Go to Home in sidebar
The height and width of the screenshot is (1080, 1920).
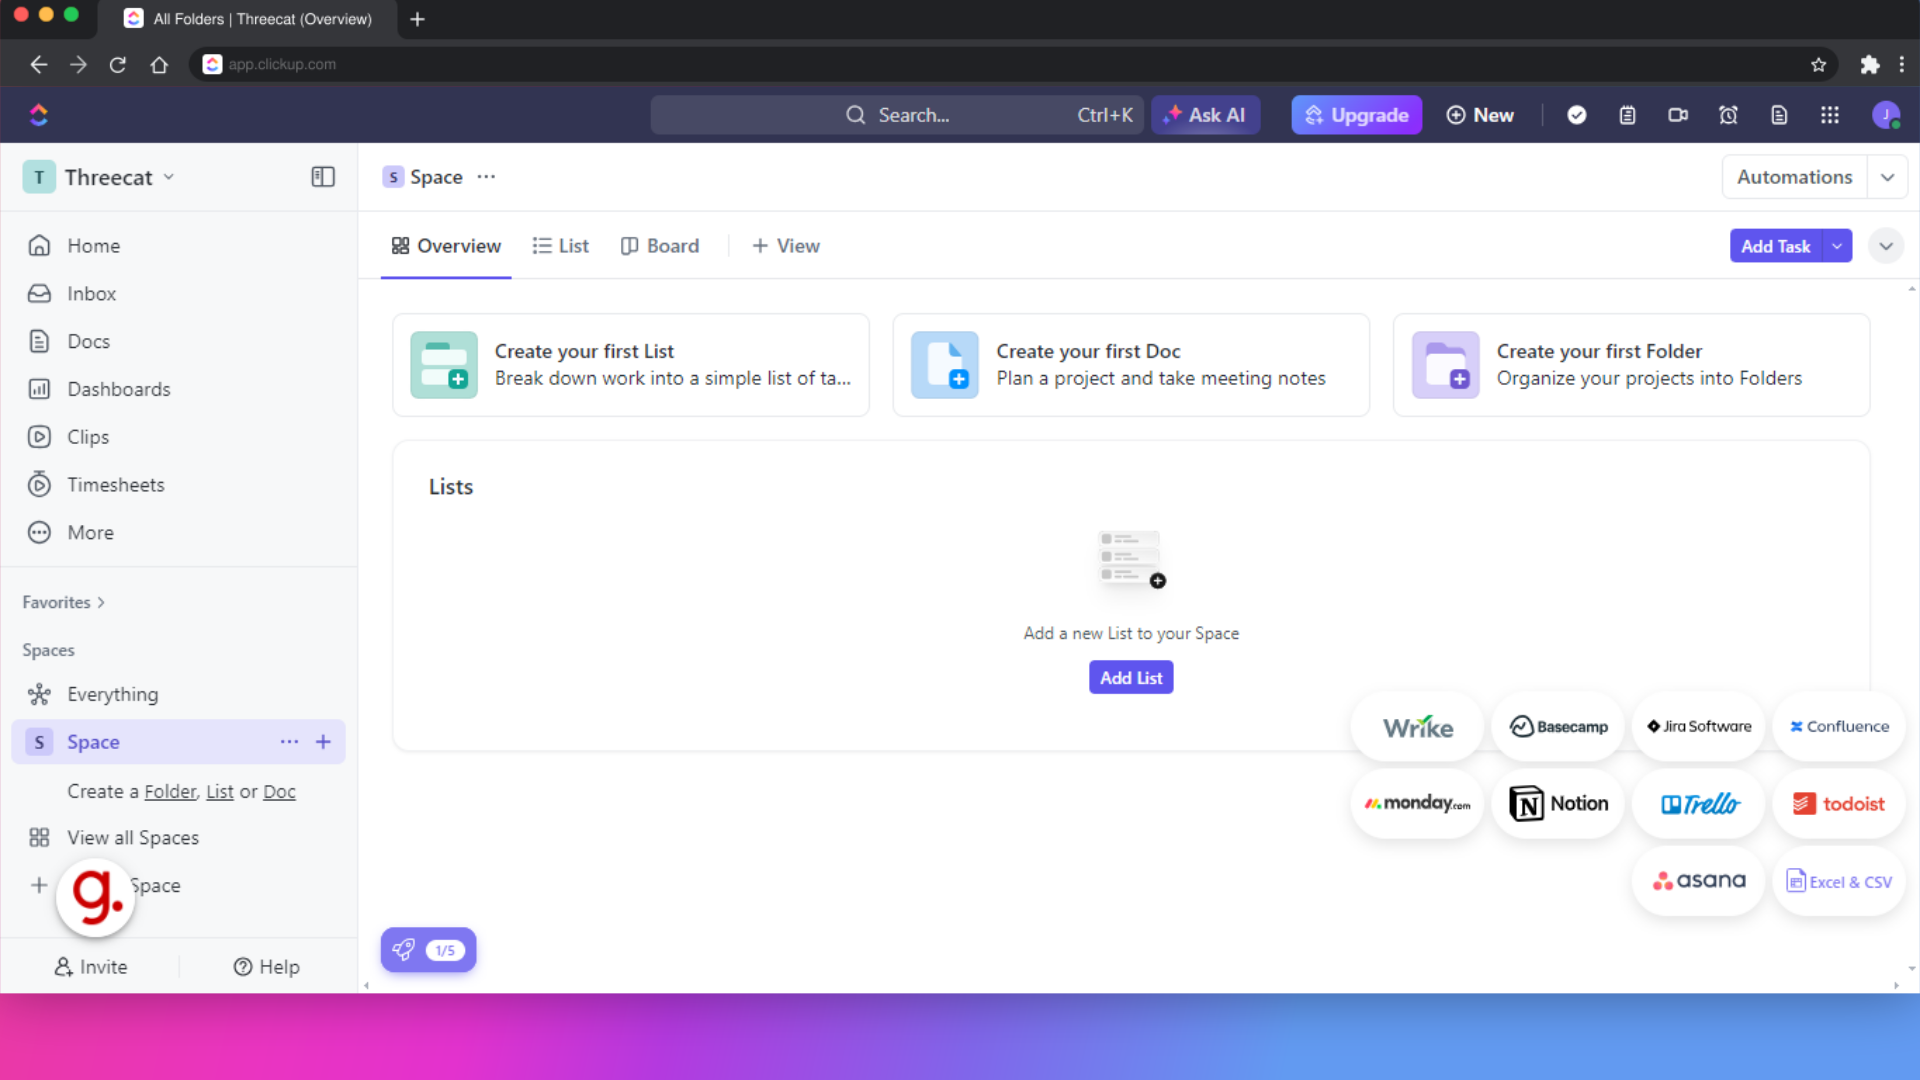(180, 246)
